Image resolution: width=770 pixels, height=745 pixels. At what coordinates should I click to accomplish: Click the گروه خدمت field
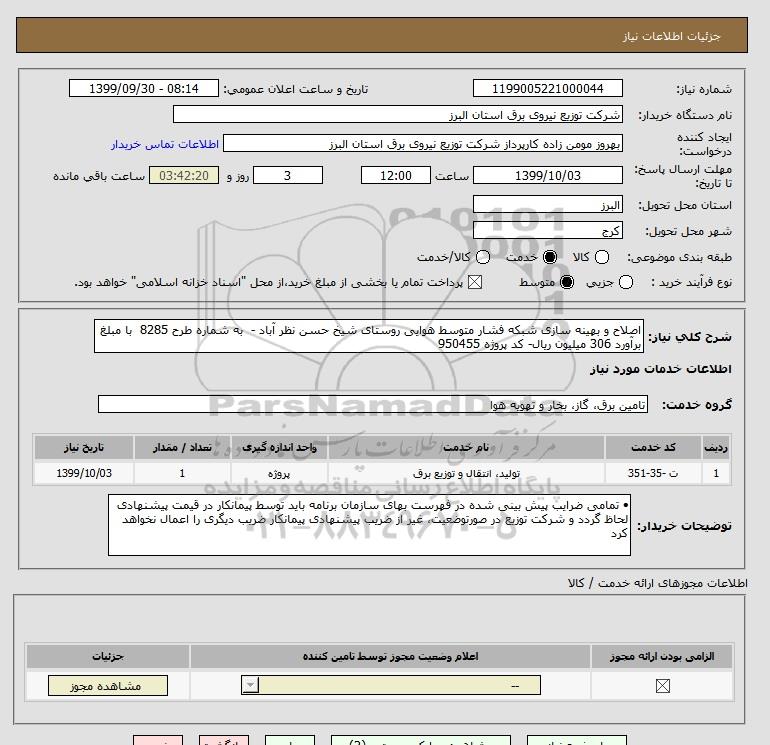(373, 404)
